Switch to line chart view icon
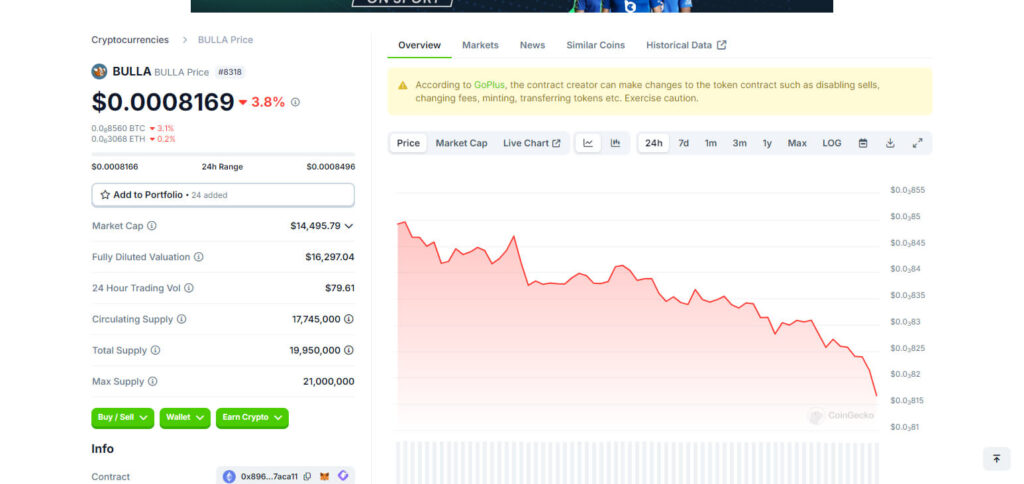 tap(588, 143)
